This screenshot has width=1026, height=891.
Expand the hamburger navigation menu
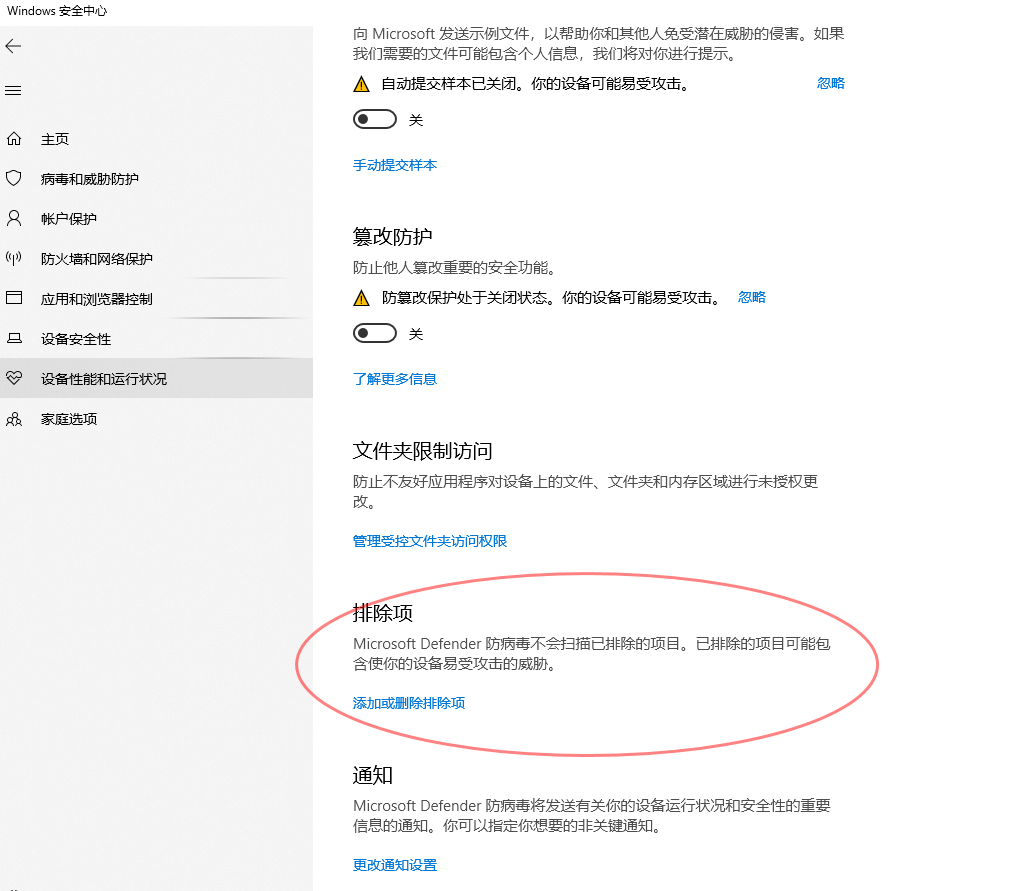pos(13,90)
